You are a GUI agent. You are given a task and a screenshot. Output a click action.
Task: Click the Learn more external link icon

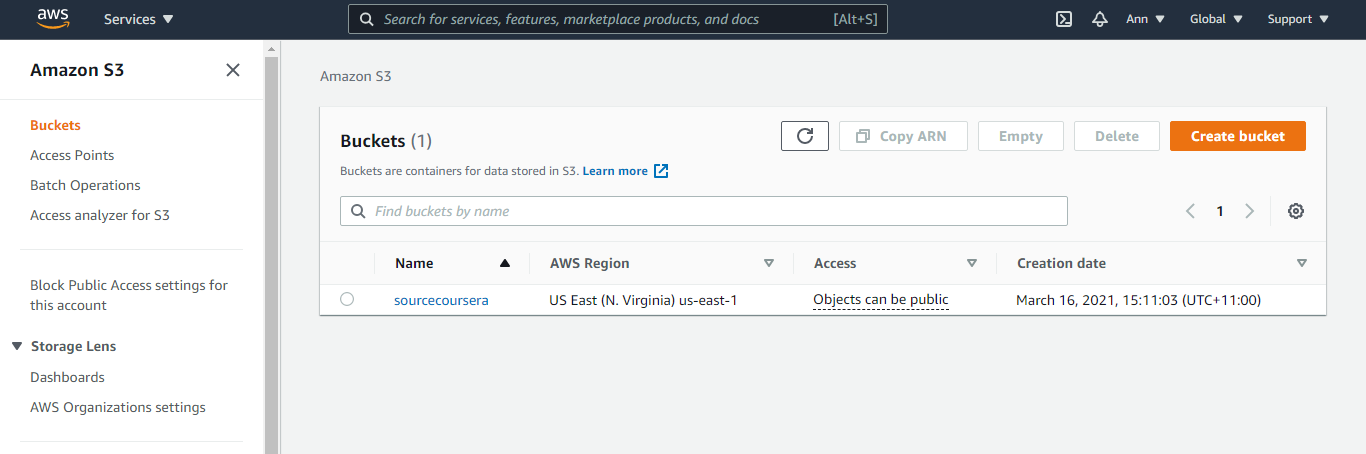pos(661,171)
